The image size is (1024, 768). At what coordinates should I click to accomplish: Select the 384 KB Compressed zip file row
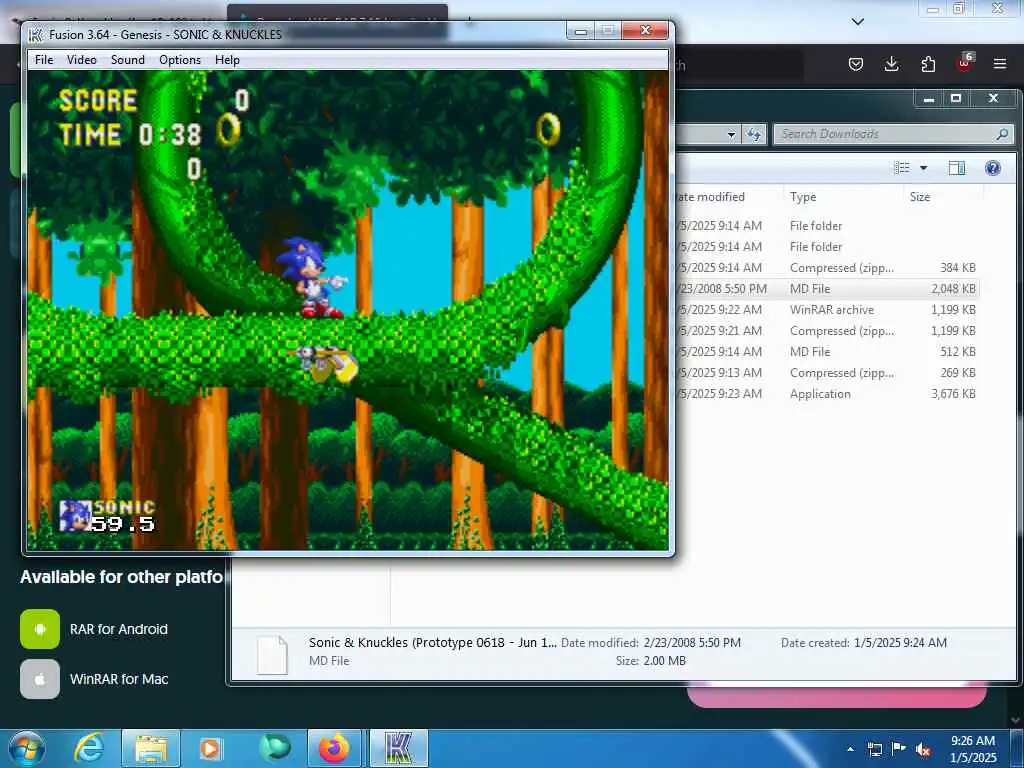click(827, 268)
